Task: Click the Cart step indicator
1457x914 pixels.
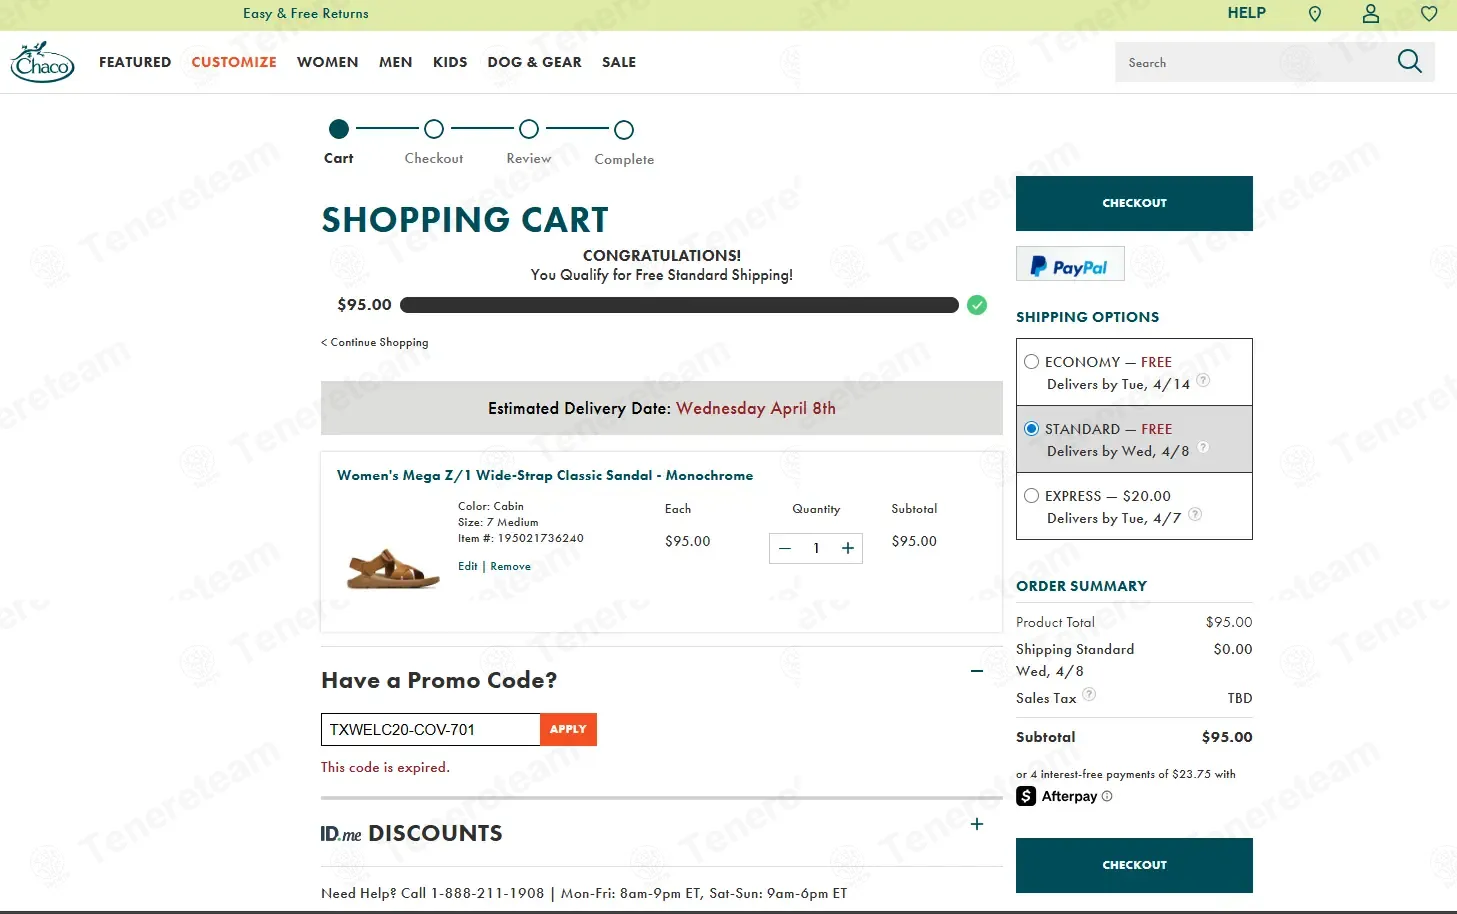Action: tap(339, 129)
